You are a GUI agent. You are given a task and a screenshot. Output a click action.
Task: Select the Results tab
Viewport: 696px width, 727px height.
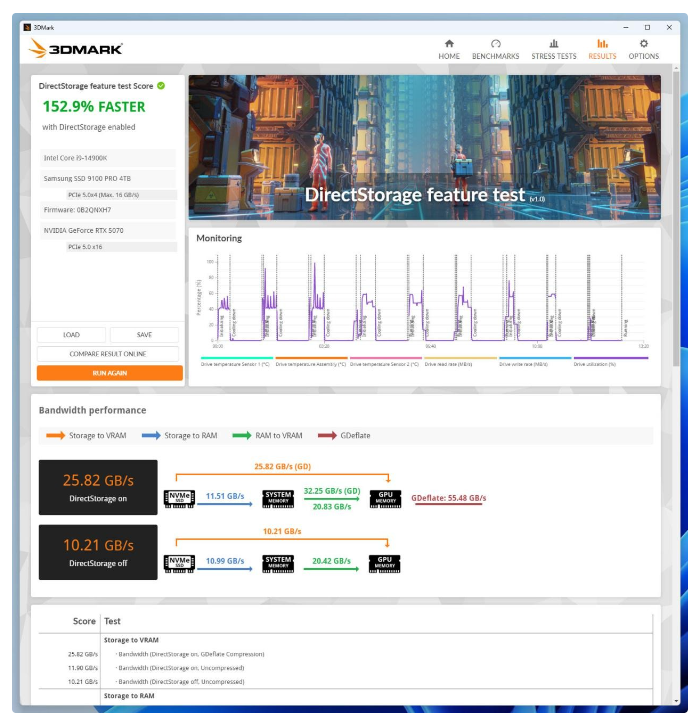click(x=602, y=50)
